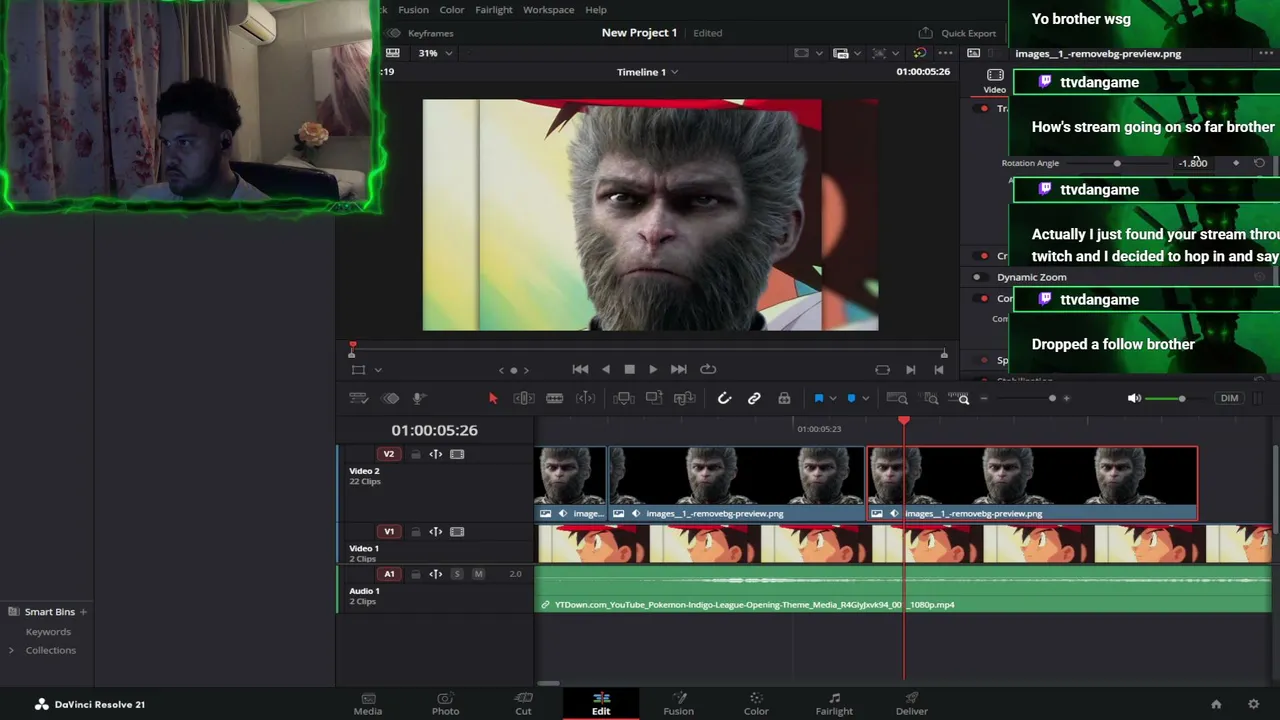Click the Detail Zoom icon
The image size is (1280, 720).
coord(931,398)
